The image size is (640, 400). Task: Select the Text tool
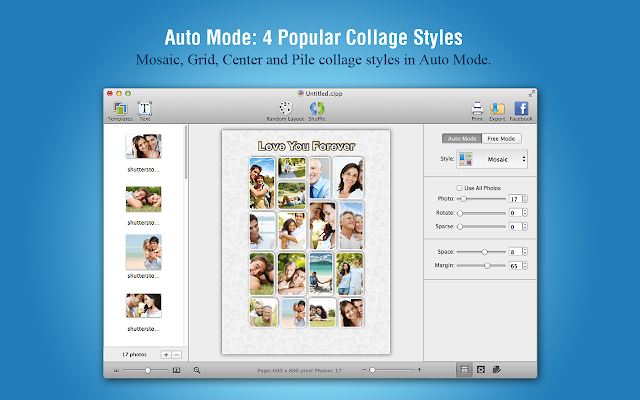144,111
